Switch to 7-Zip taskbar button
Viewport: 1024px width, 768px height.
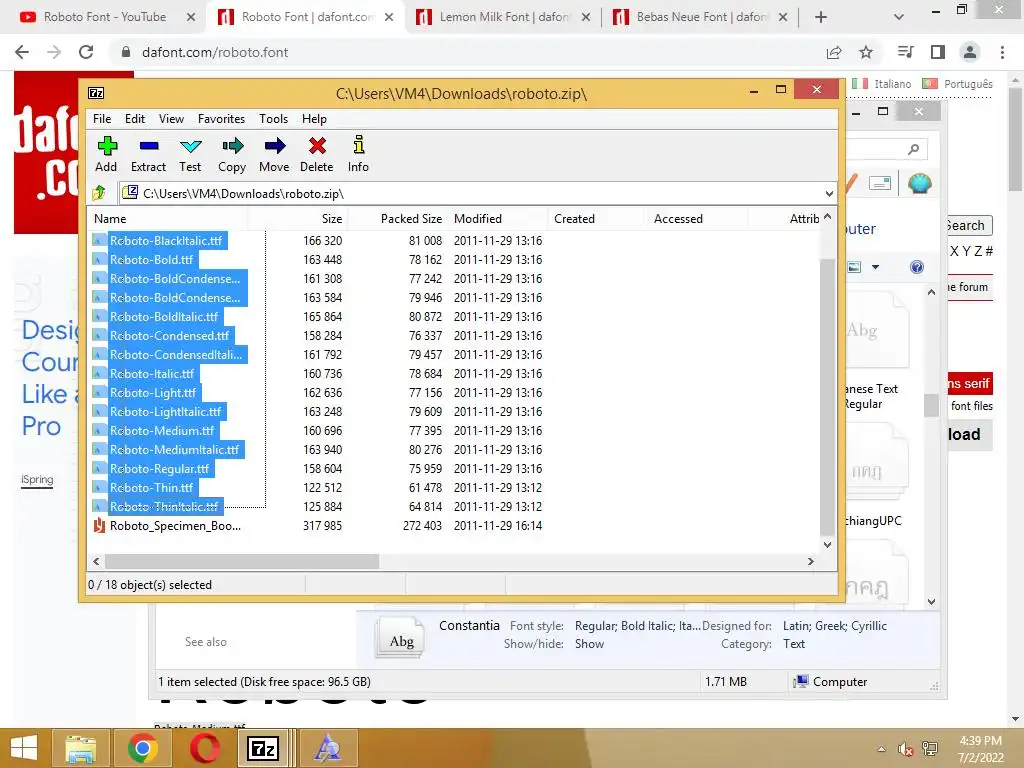pos(264,748)
